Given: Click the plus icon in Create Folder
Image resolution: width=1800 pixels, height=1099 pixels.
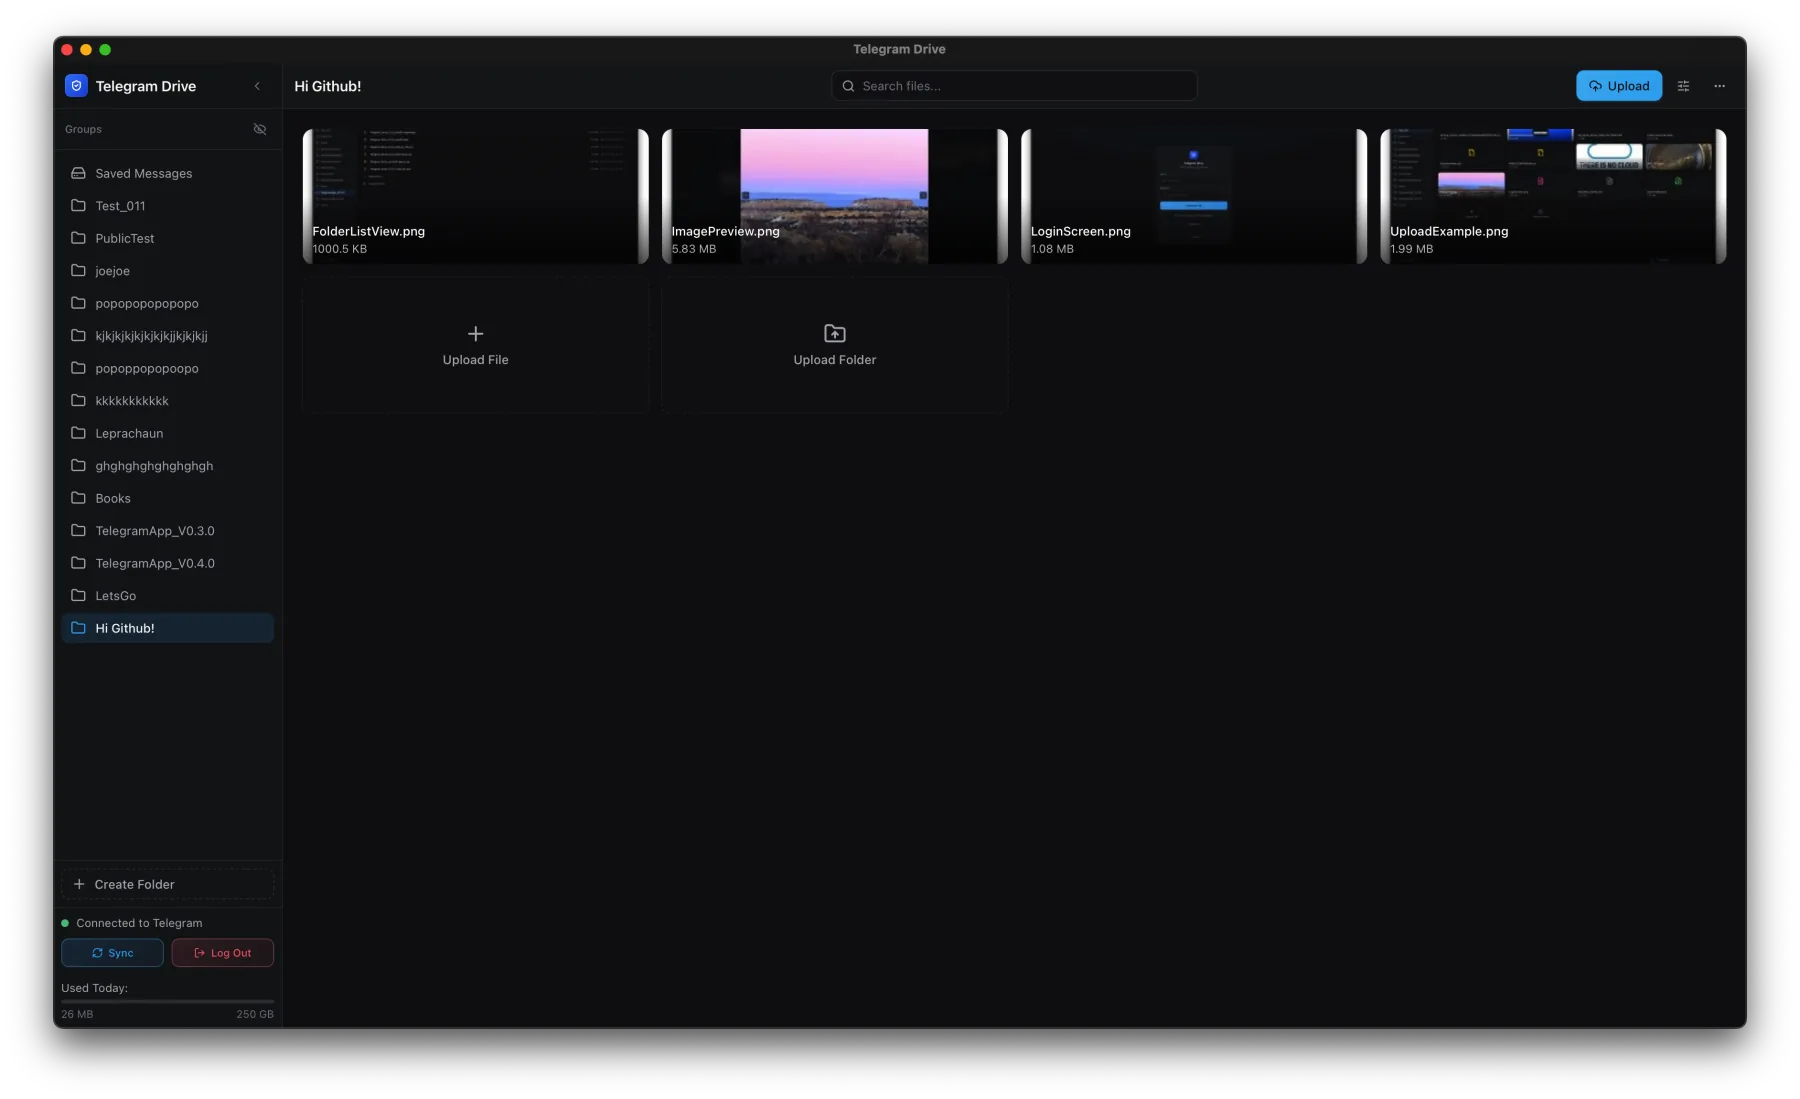Looking at the screenshot, I should 79,884.
